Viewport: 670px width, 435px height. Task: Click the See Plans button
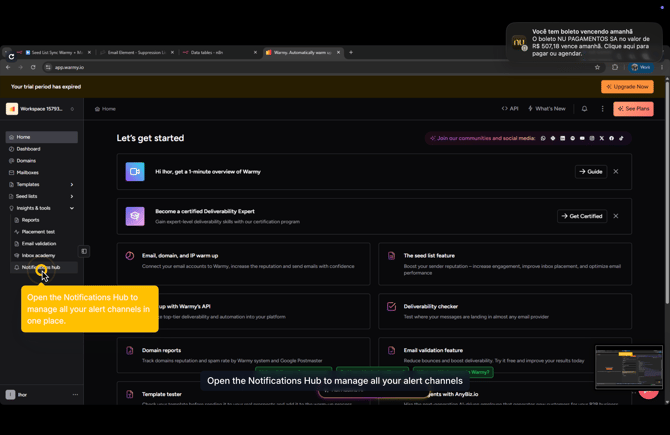(x=633, y=109)
